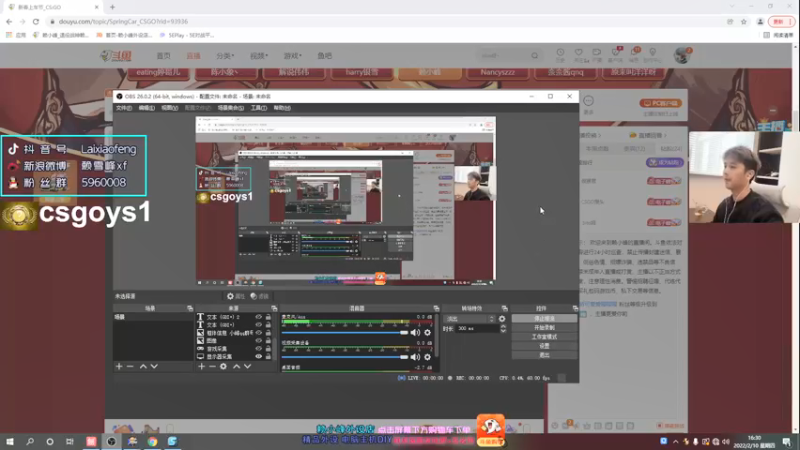Open the Windows Start menu

pos(10,441)
